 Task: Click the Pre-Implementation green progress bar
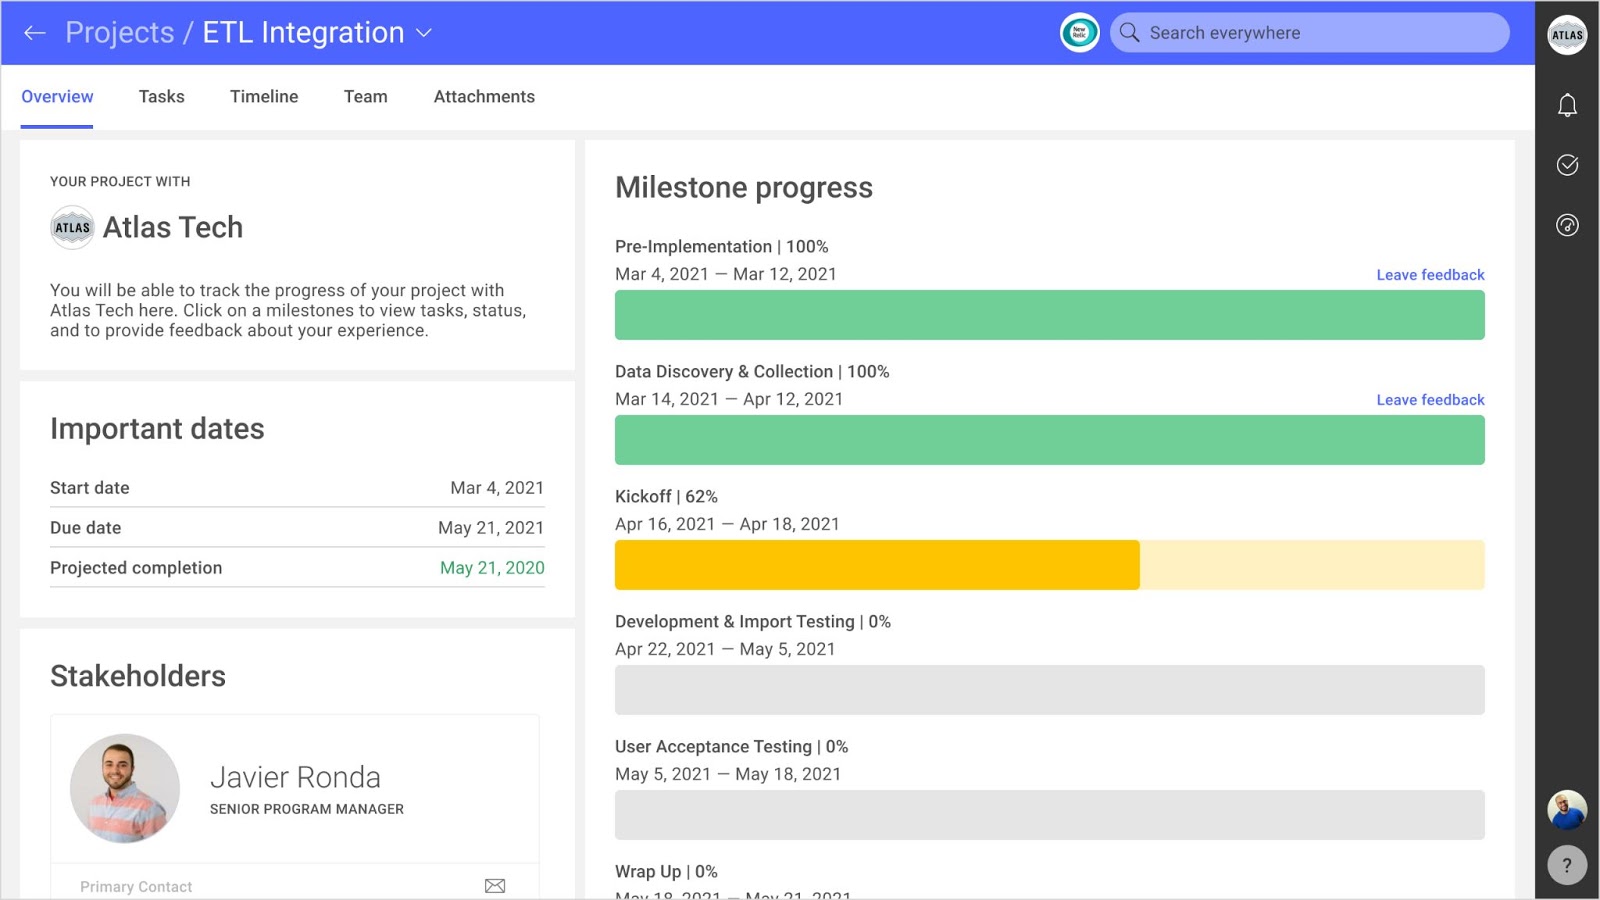(x=1049, y=315)
